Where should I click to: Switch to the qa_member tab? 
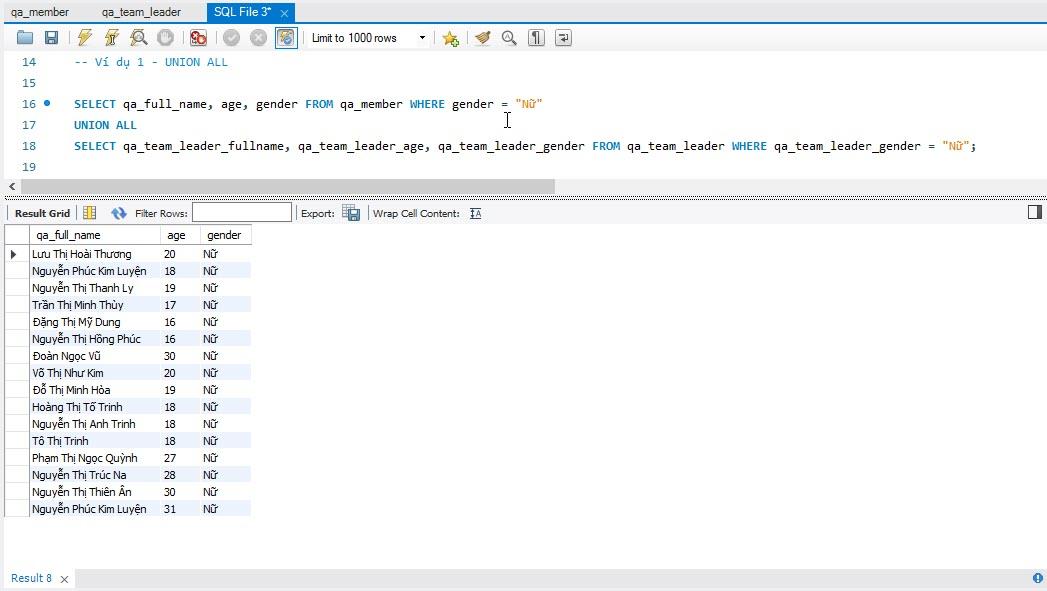point(40,12)
